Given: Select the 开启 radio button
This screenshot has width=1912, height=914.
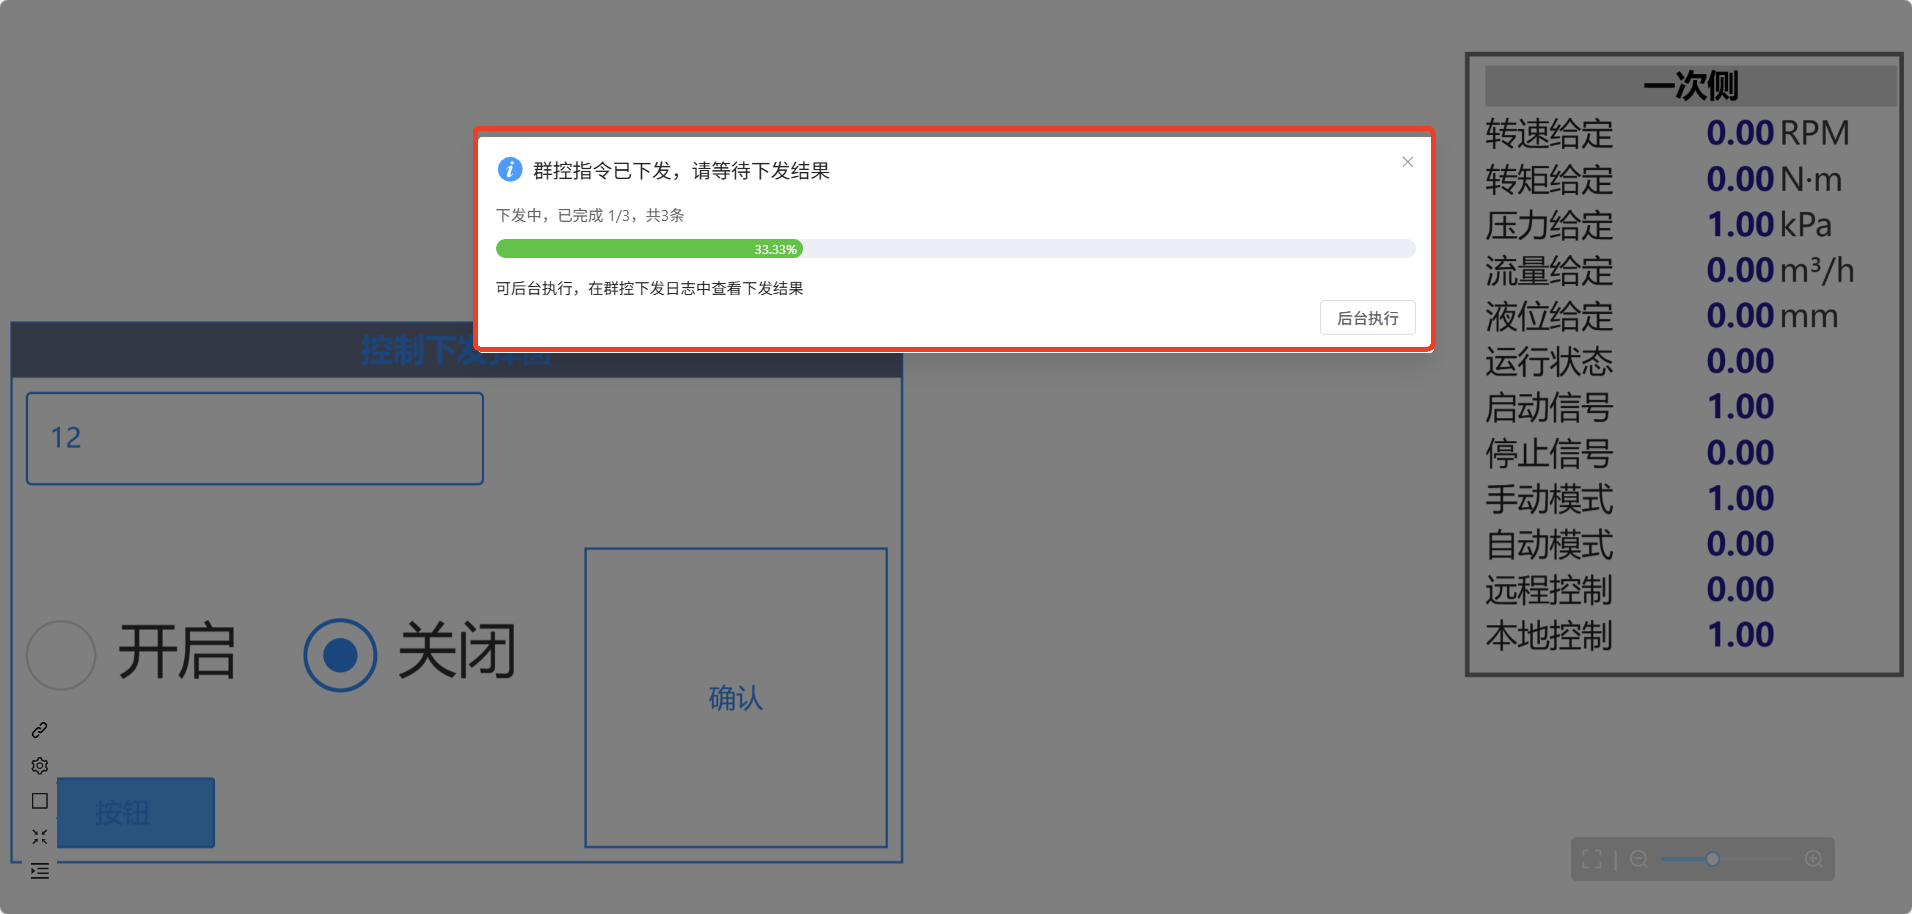Looking at the screenshot, I should (61, 655).
